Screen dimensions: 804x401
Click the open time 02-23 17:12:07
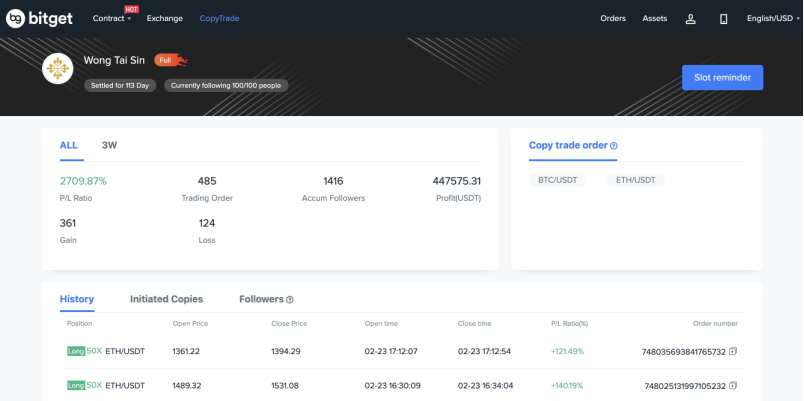click(391, 351)
